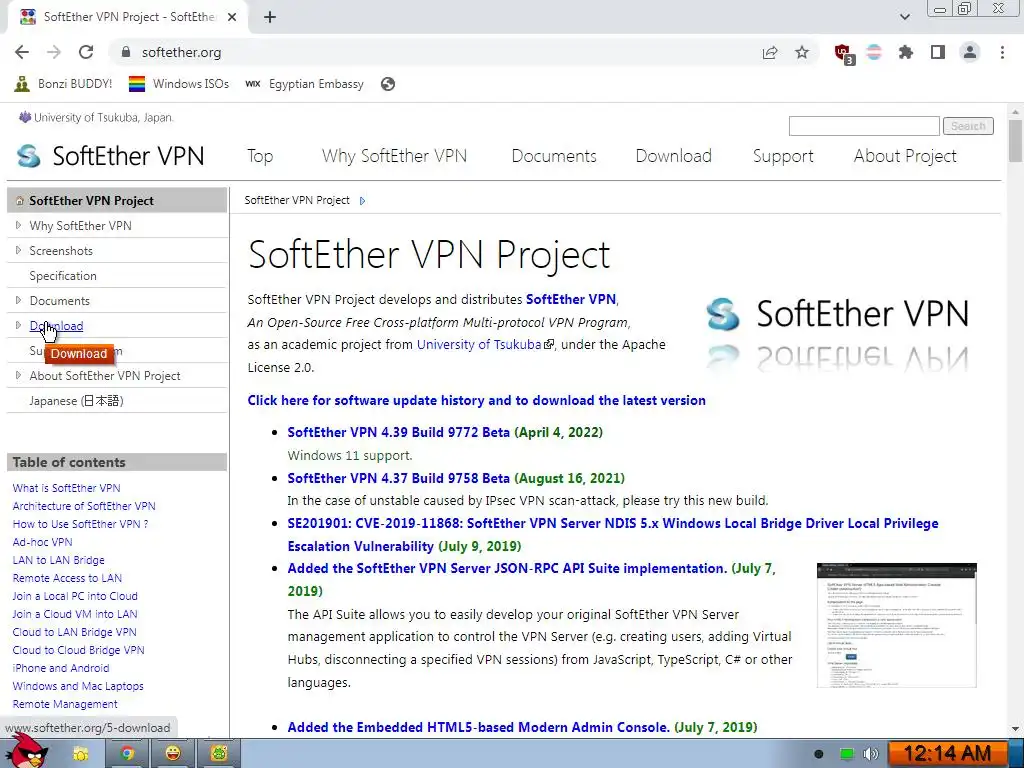Open the tab search chevron
Viewport: 1024px width, 768px height.
904,17
